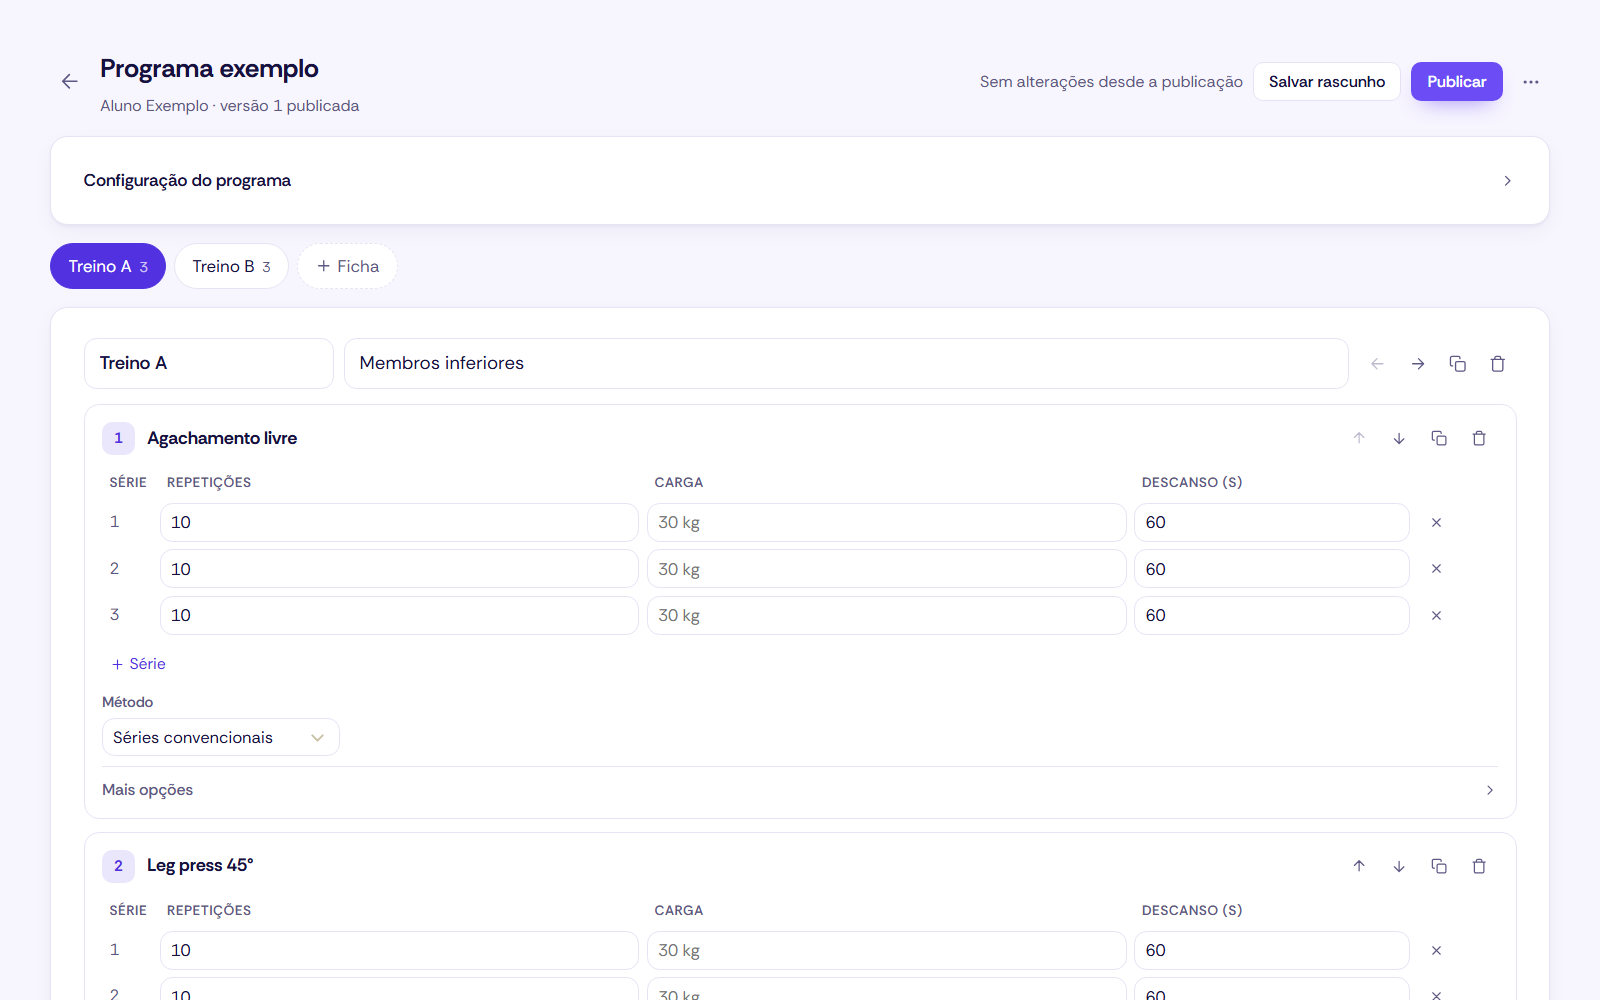Delete the Agachamento livre exercise
The image size is (1600, 1000).
coord(1479,438)
